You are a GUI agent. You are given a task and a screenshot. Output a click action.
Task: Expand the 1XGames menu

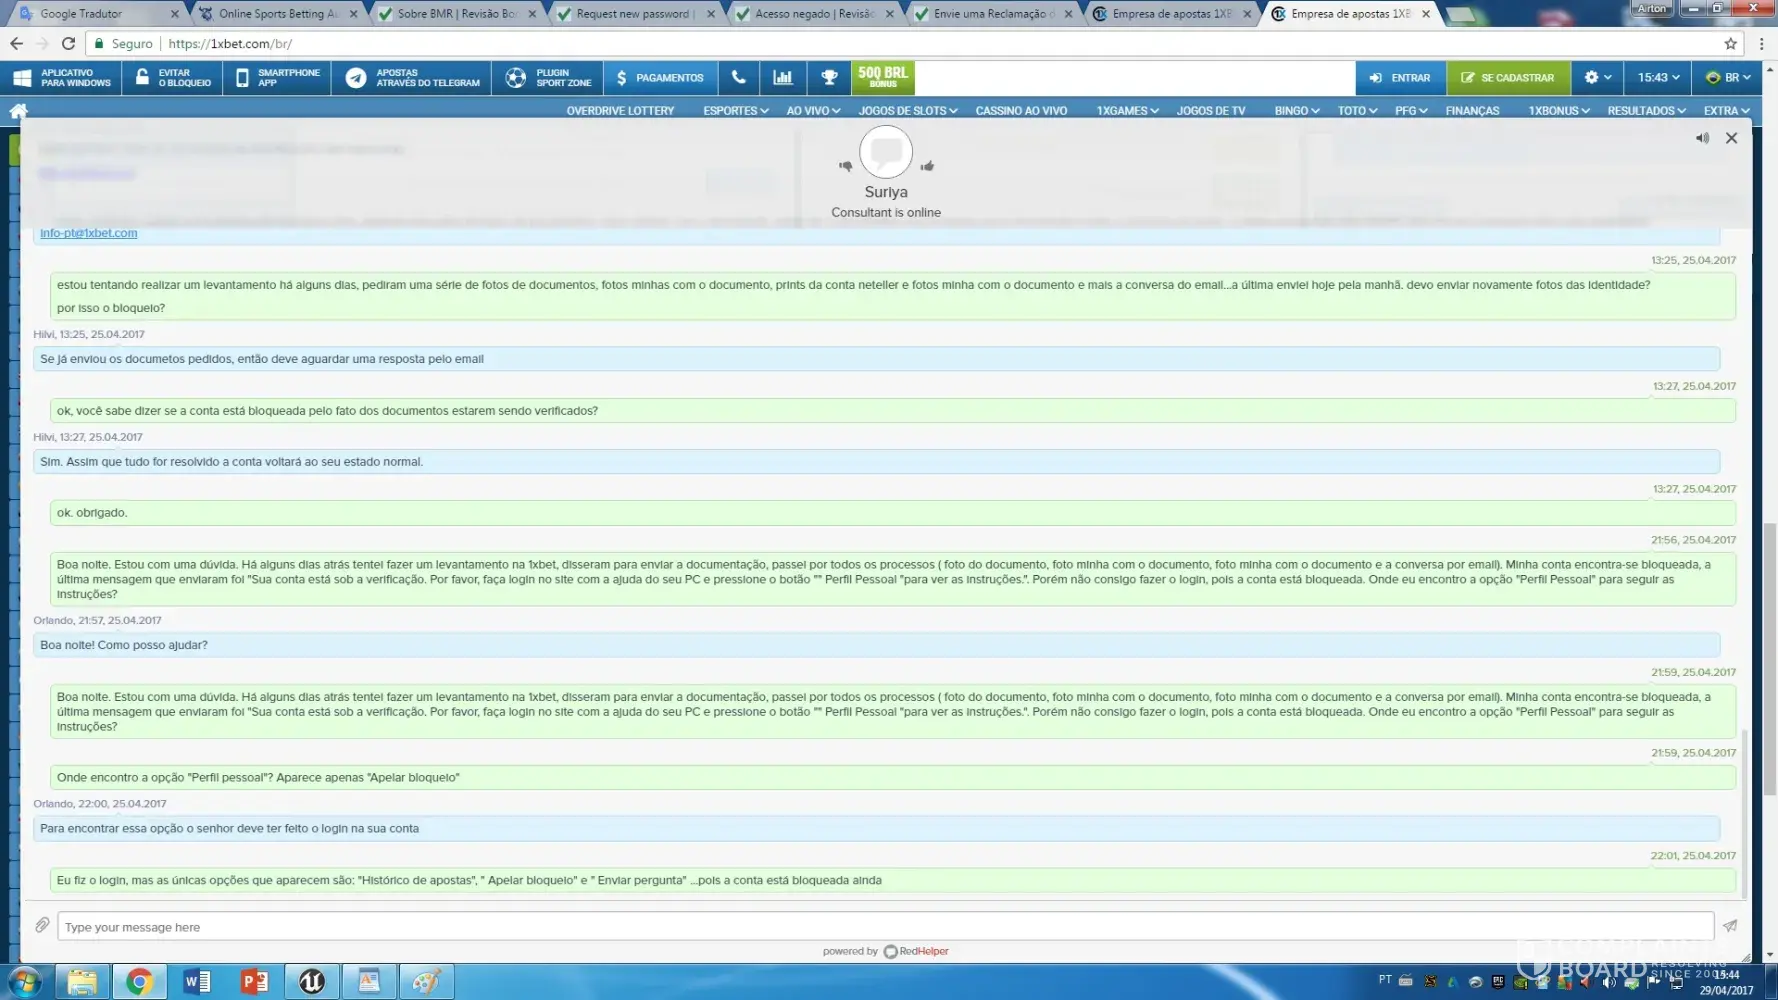[1127, 111]
